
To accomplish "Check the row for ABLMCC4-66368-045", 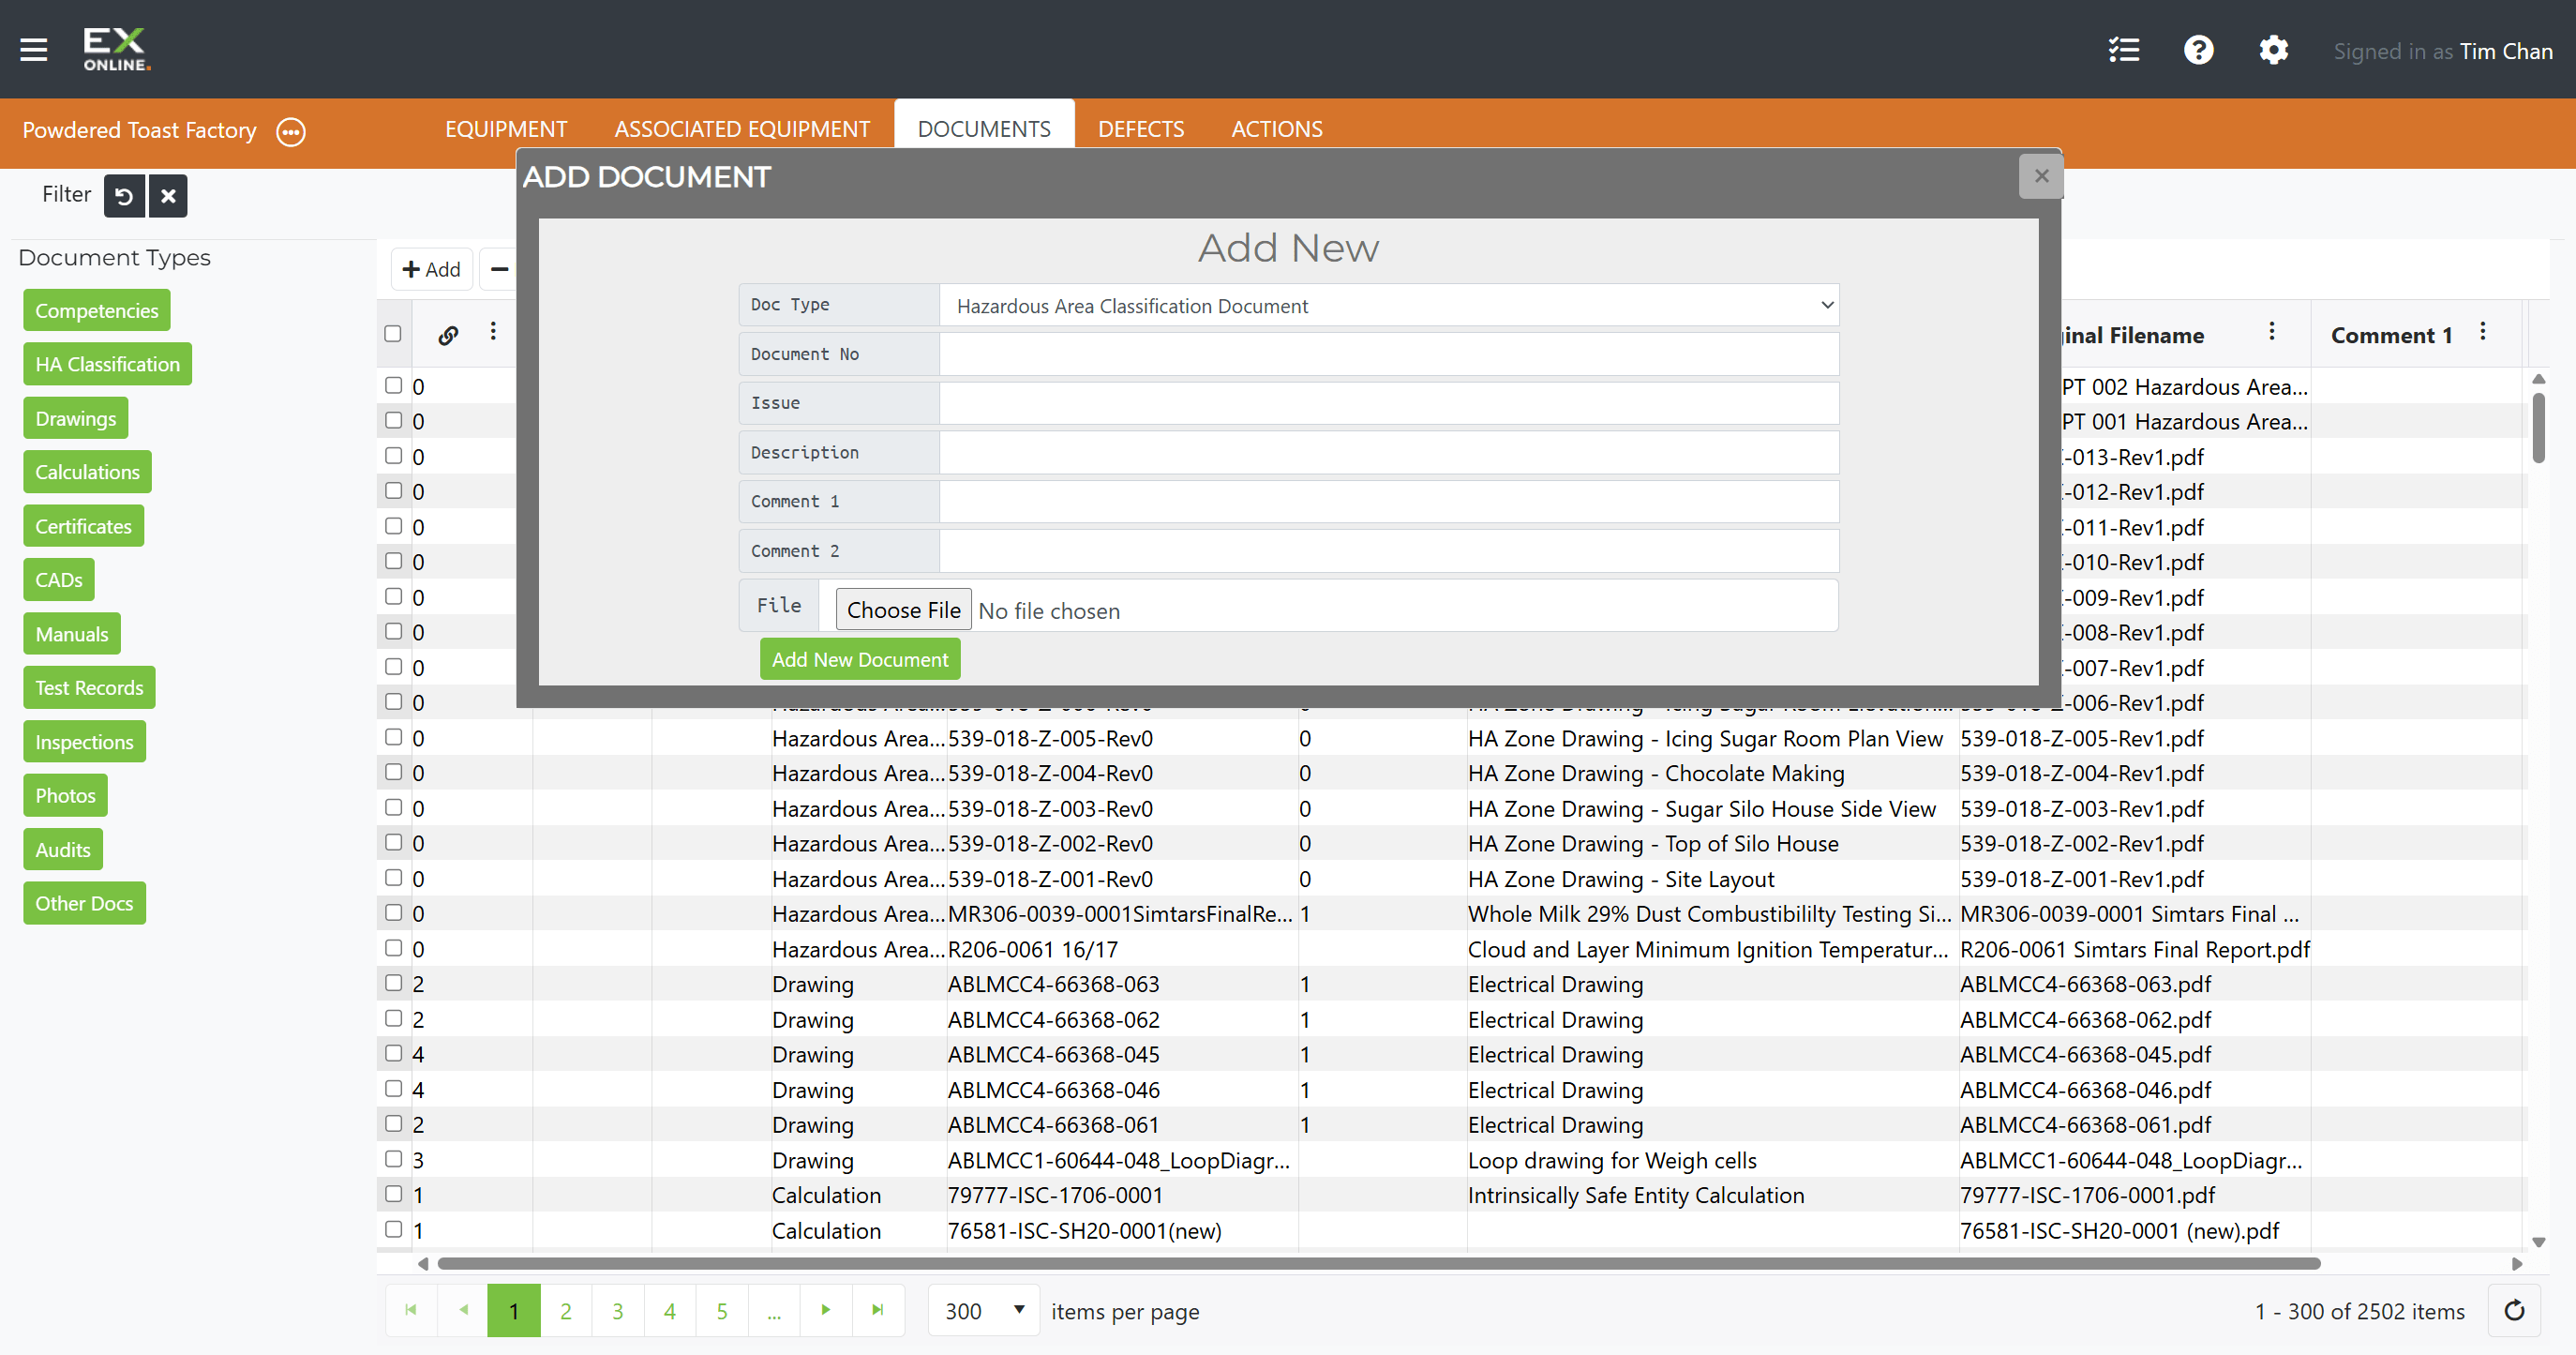I will pos(394,1053).
